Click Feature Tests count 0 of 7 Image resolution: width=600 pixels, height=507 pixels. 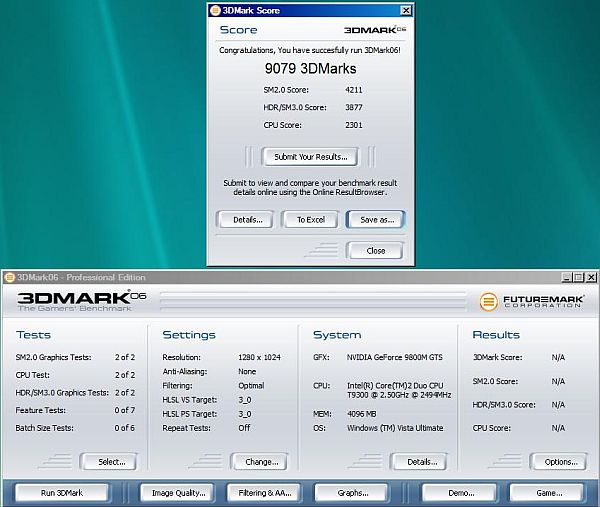pyautogui.click(x=125, y=410)
